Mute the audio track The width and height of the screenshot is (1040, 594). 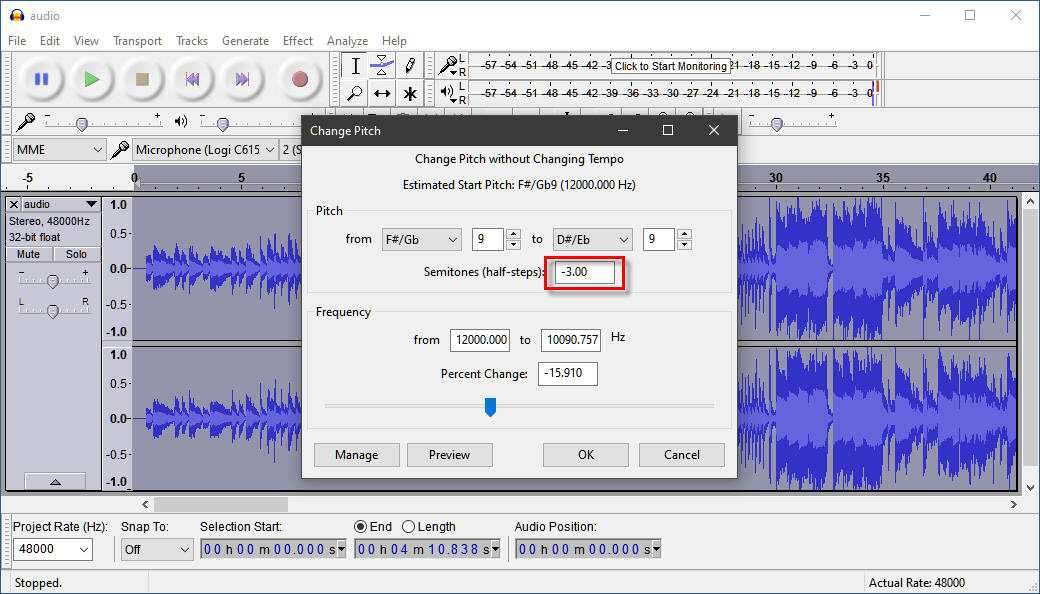click(x=29, y=254)
